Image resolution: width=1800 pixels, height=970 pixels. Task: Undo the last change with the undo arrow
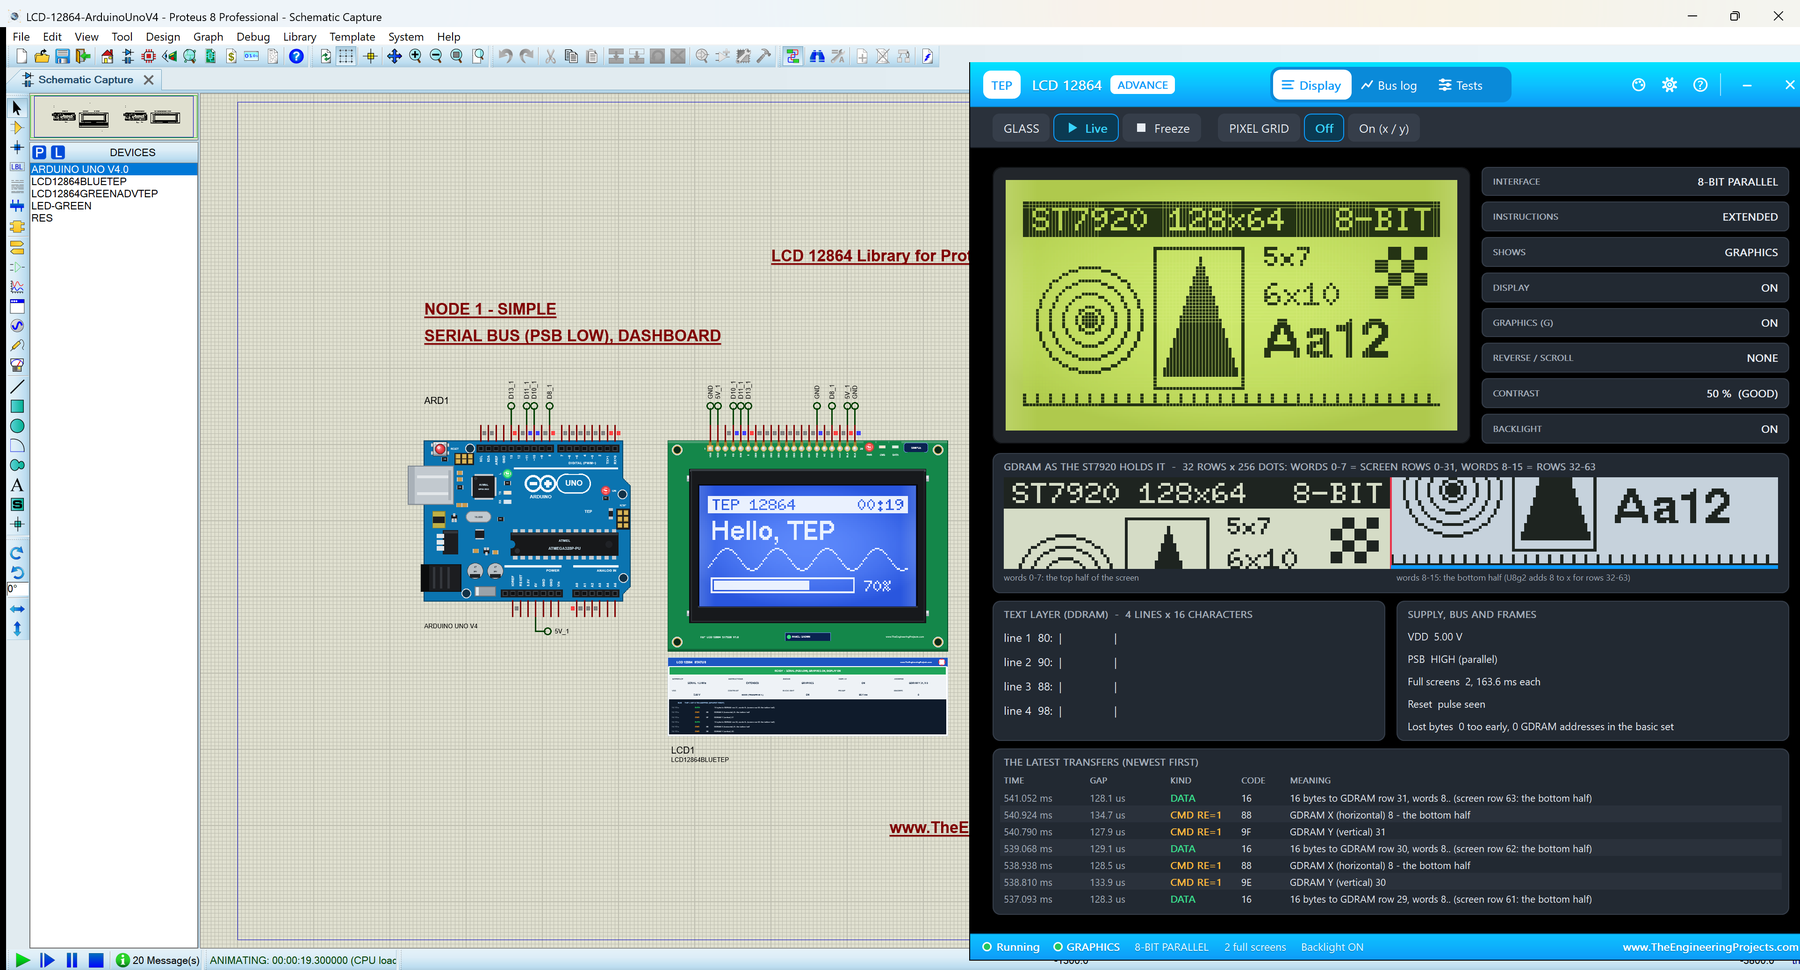click(x=505, y=57)
